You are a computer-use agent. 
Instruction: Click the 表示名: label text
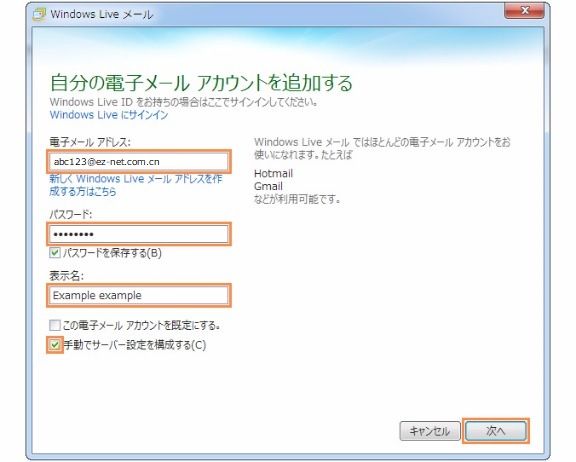point(66,275)
